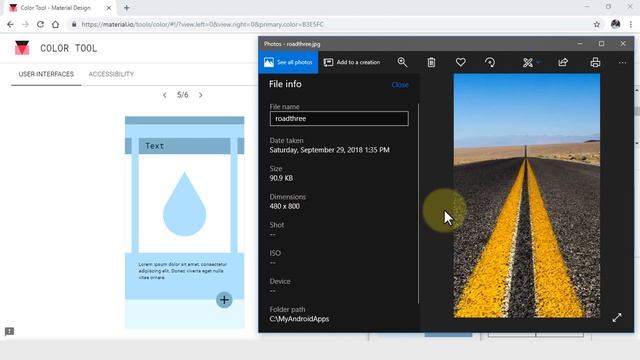Rotate the photo icon

point(490,62)
